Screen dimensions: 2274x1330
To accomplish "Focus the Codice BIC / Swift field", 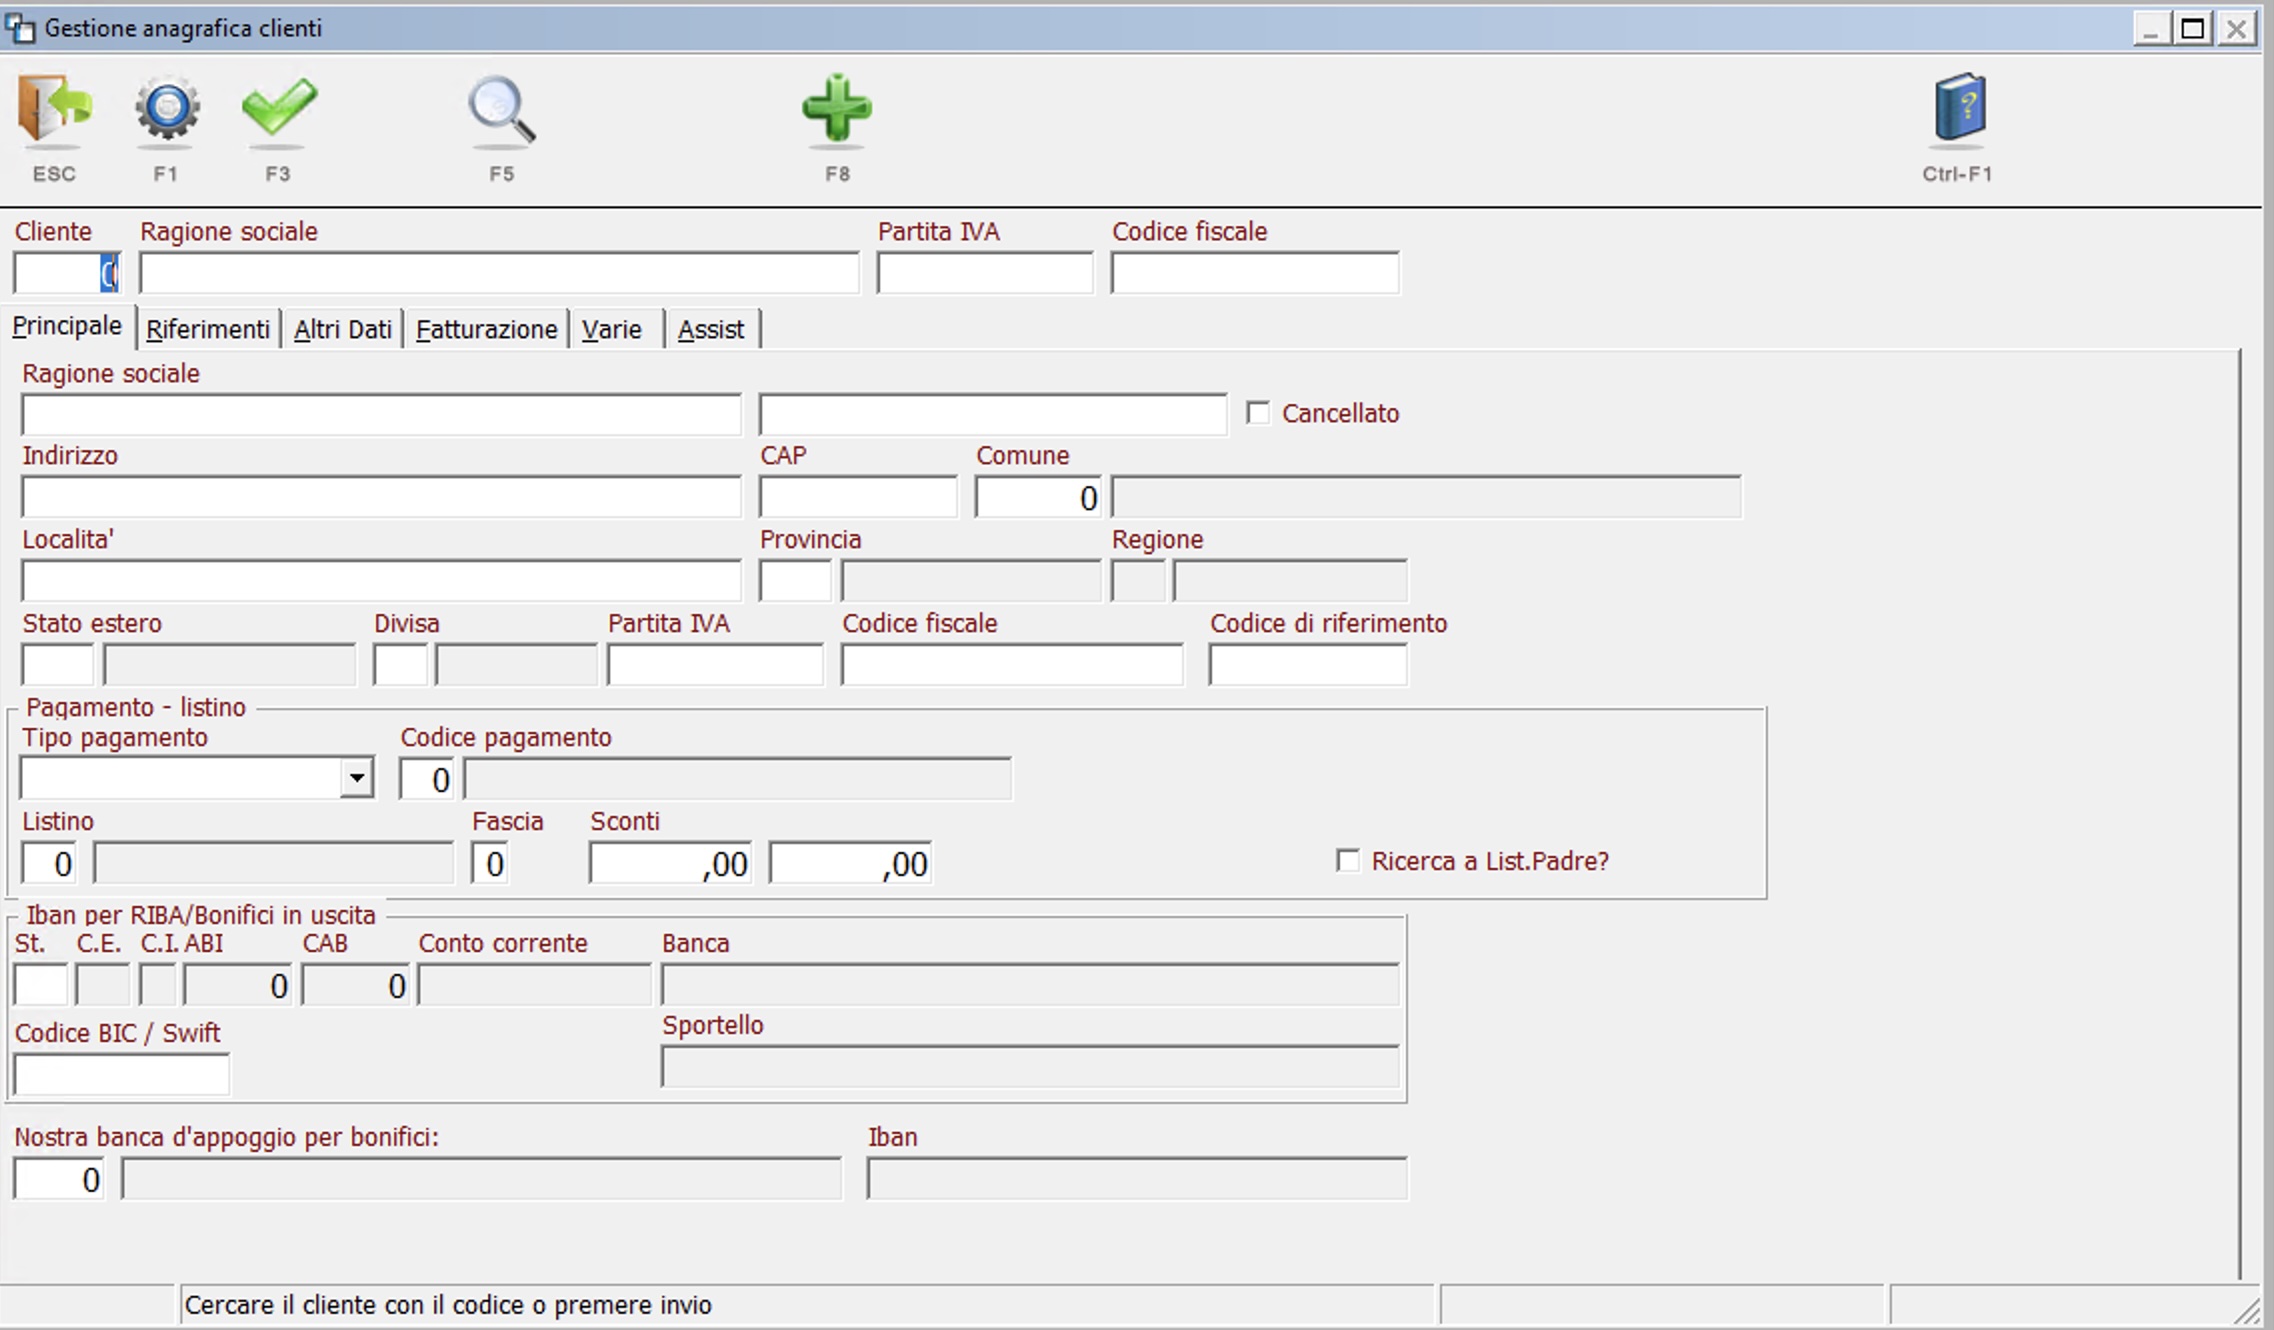I will tap(121, 1075).
